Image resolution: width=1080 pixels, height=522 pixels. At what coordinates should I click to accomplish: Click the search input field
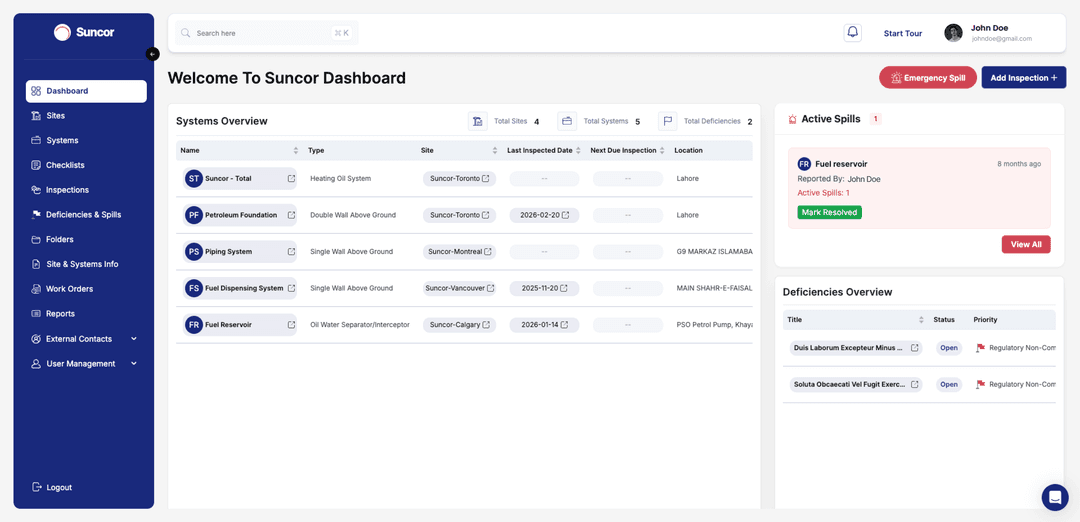(x=267, y=32)
